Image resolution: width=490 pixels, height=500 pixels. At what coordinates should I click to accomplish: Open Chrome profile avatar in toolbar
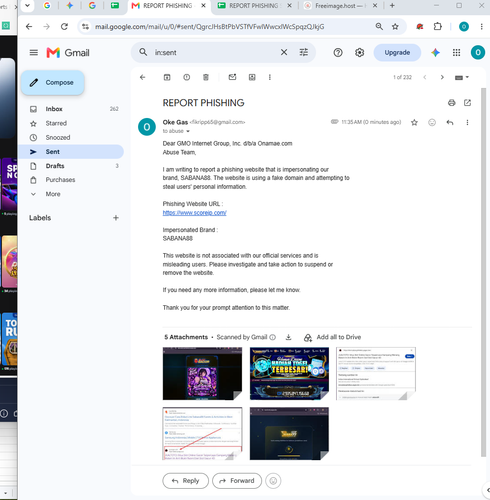point(464,26)
